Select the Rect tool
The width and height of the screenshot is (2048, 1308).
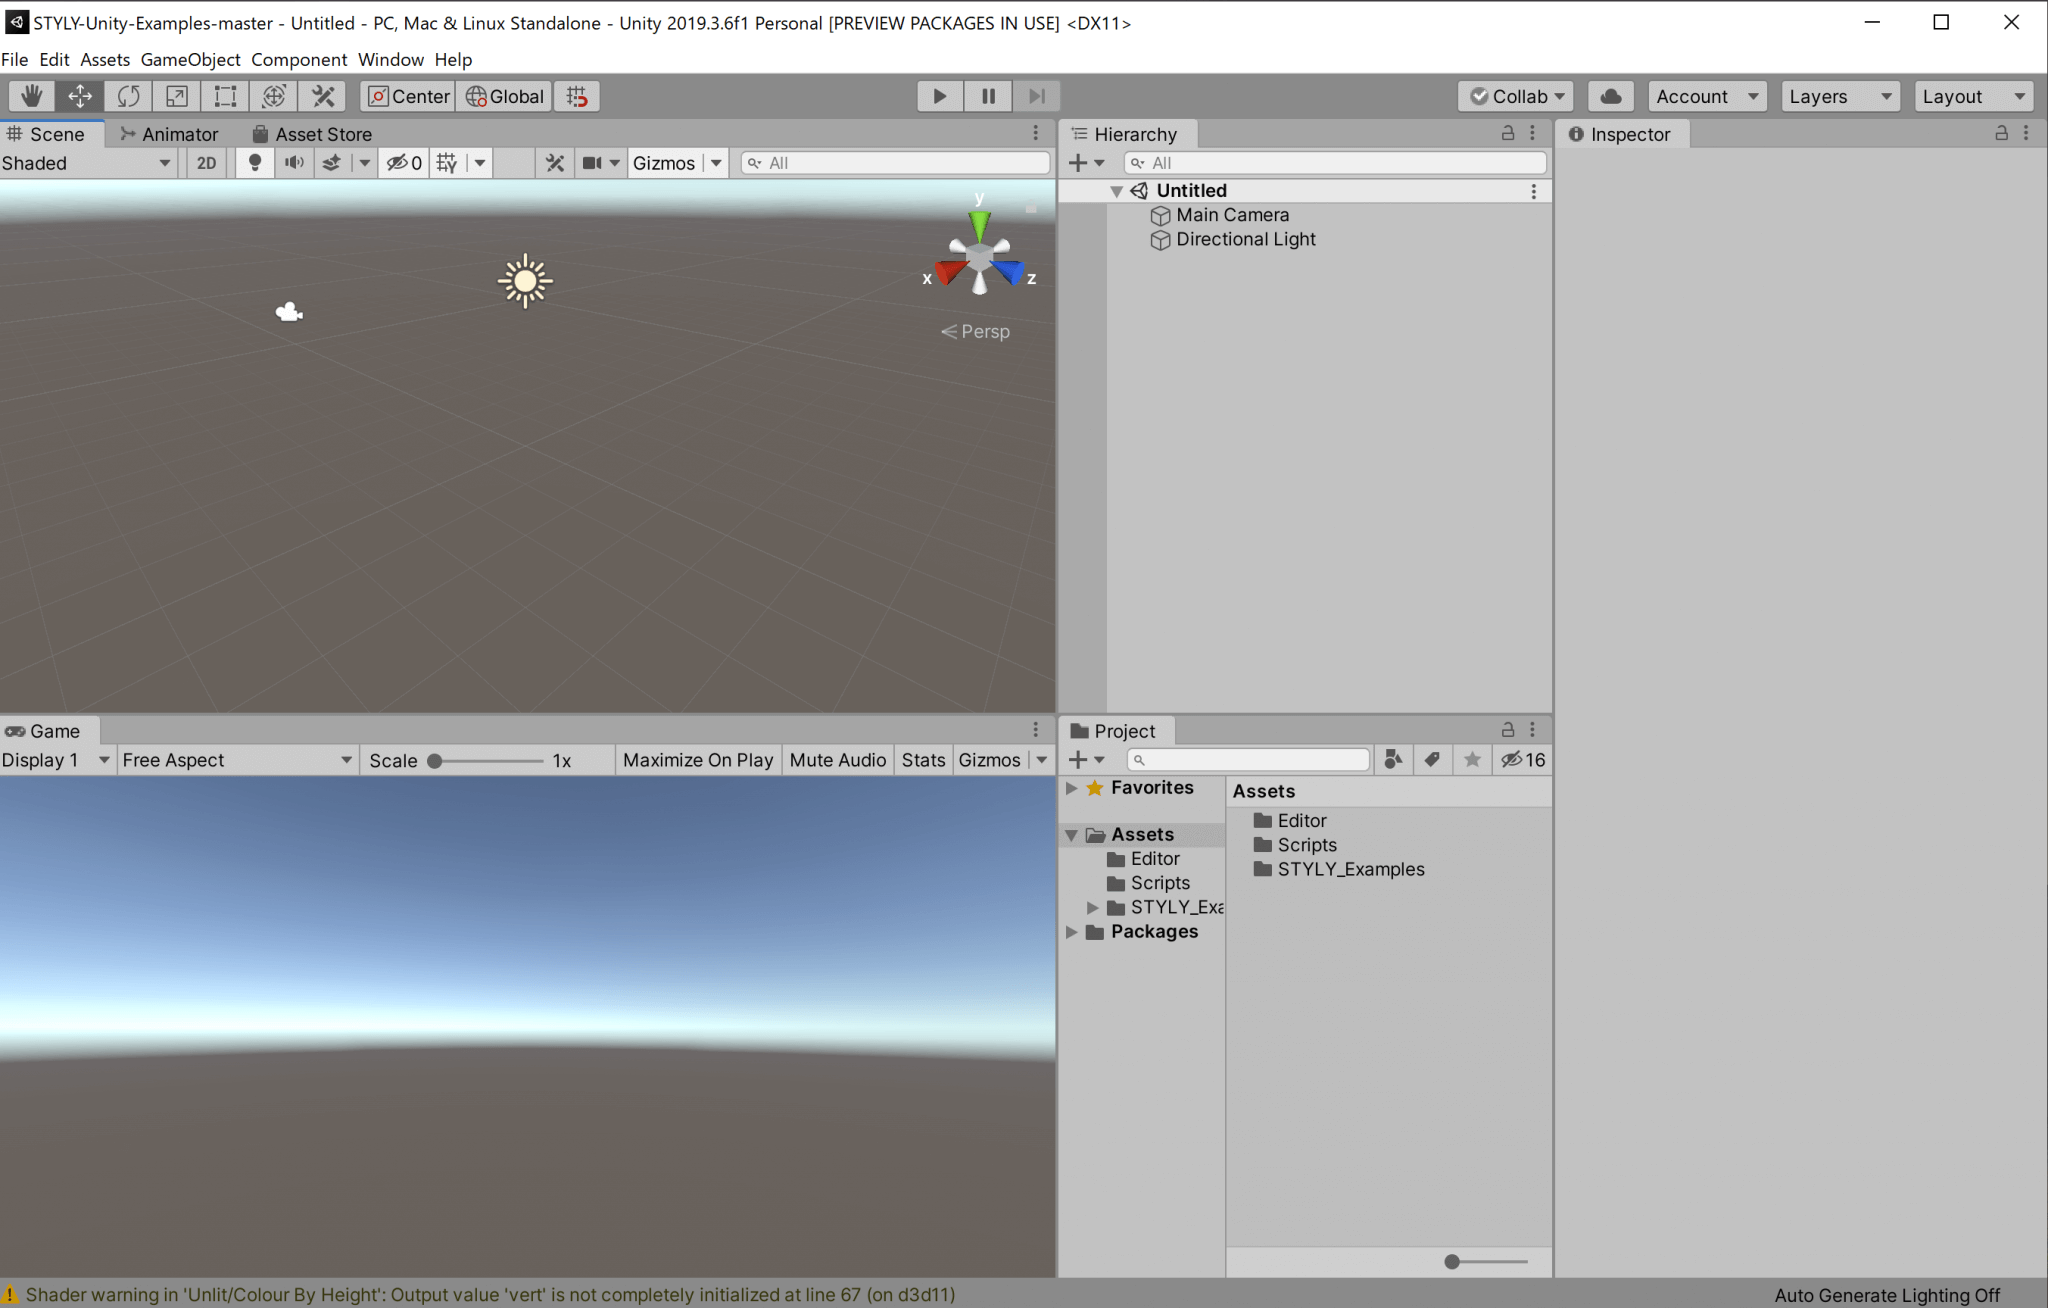224,95
